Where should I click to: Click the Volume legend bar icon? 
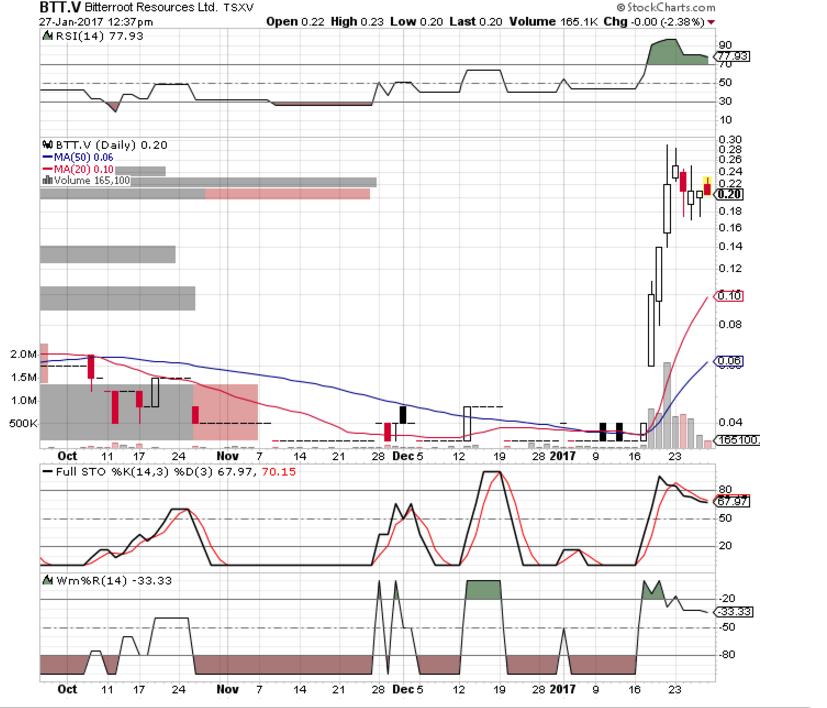[x=45, y=181]
